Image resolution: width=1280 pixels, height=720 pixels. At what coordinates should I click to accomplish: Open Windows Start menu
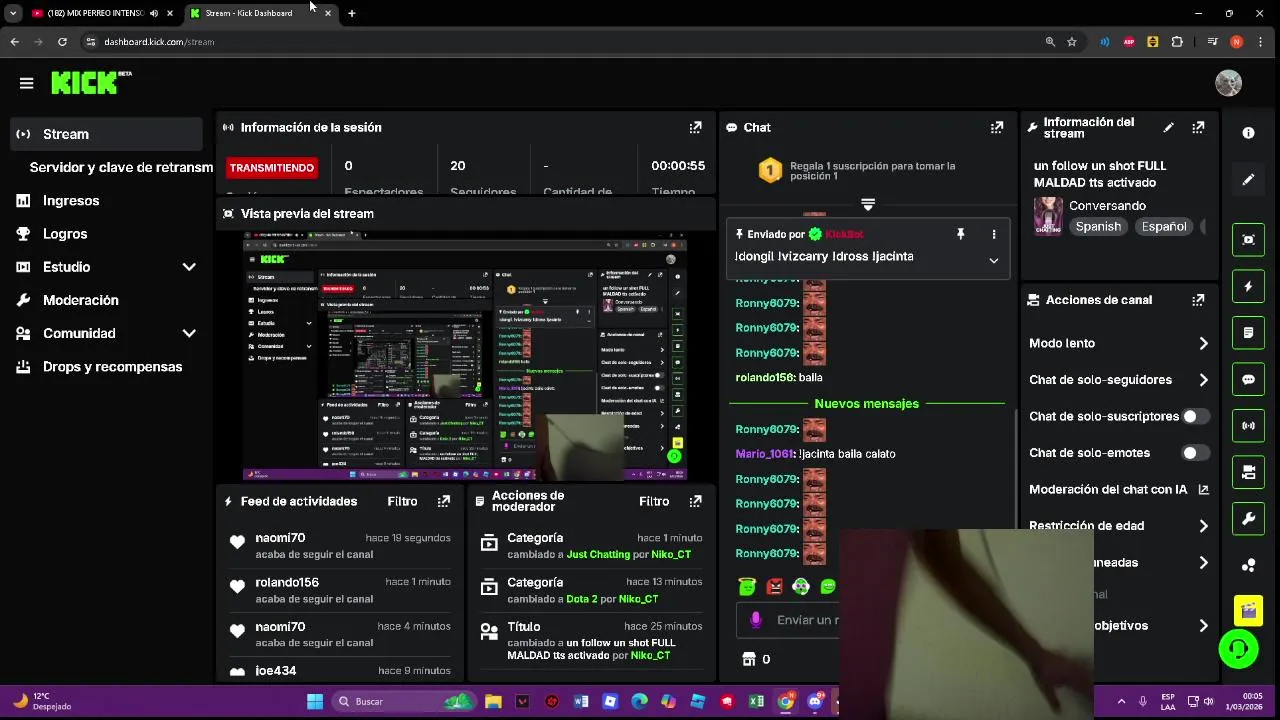315,701
